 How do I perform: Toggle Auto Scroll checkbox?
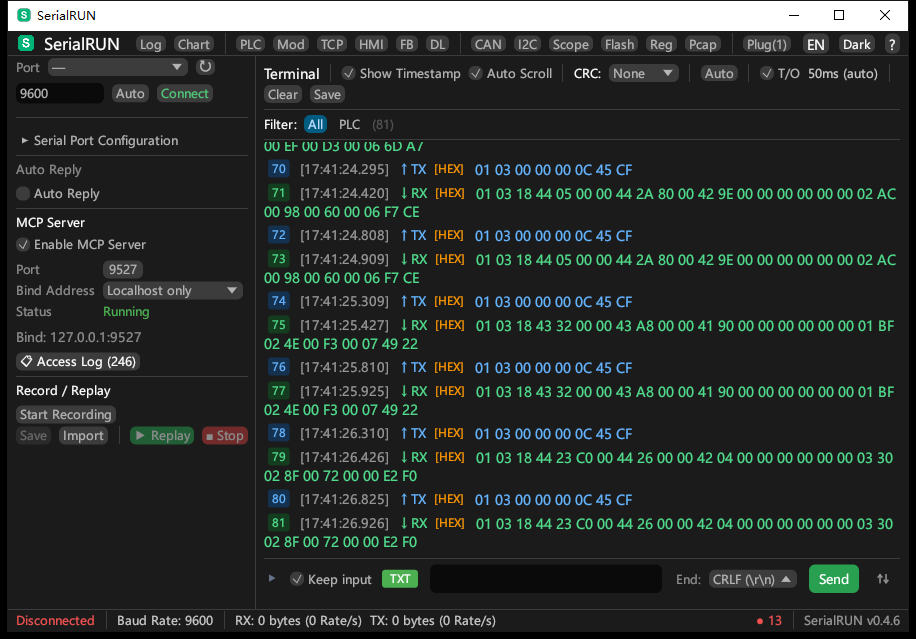click(476, 73)
